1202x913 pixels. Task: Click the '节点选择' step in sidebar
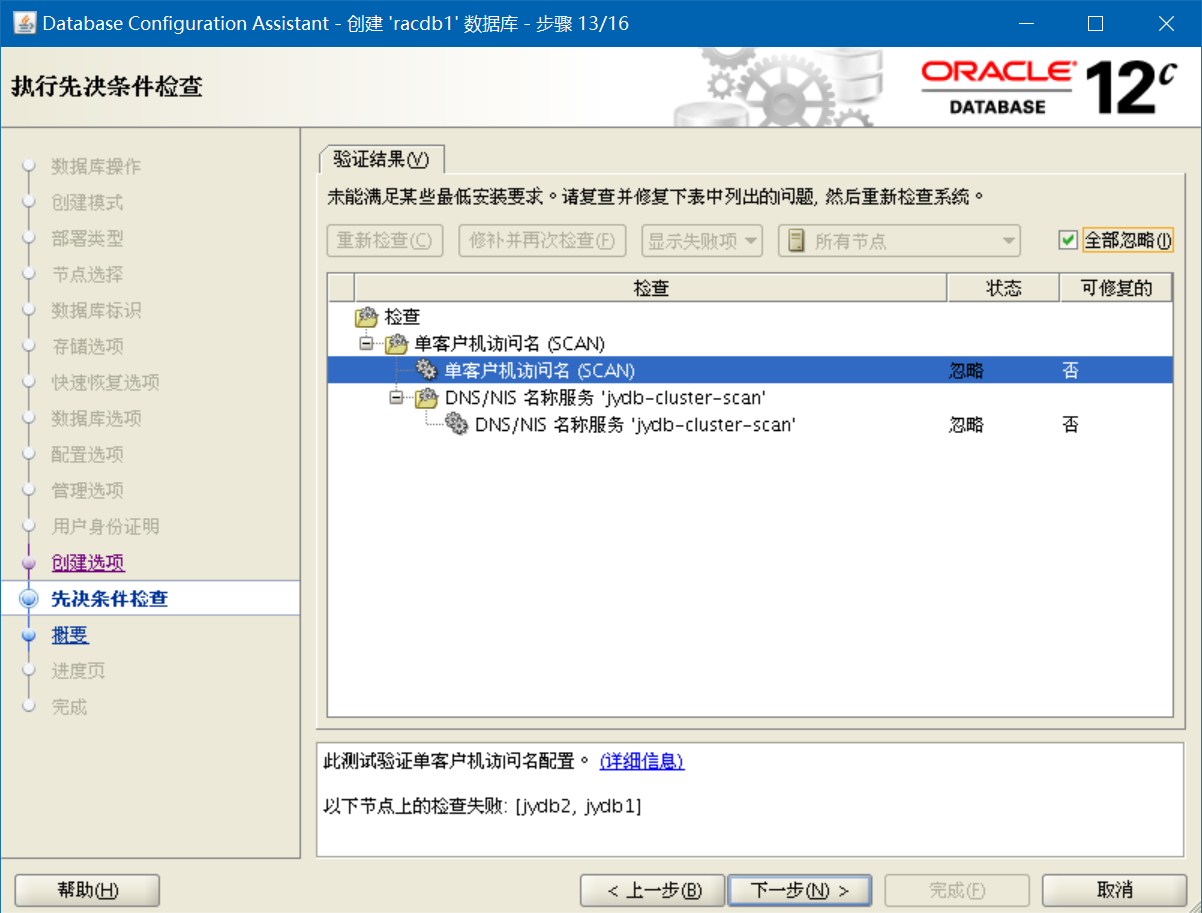point(88,275)
